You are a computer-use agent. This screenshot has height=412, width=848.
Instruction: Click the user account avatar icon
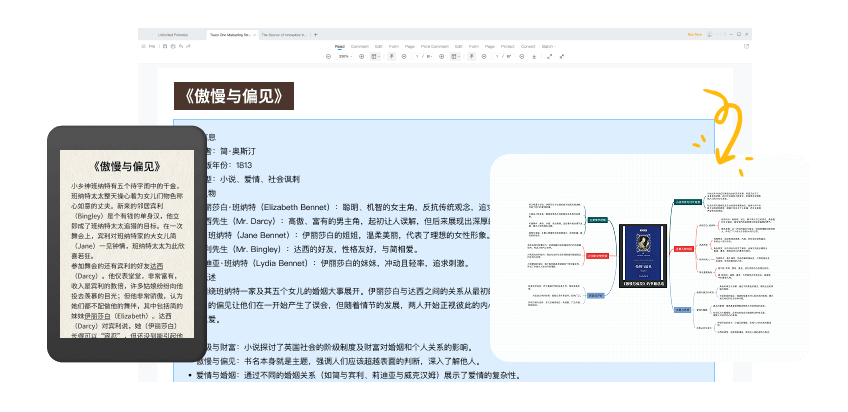click(x=711, y=35)
